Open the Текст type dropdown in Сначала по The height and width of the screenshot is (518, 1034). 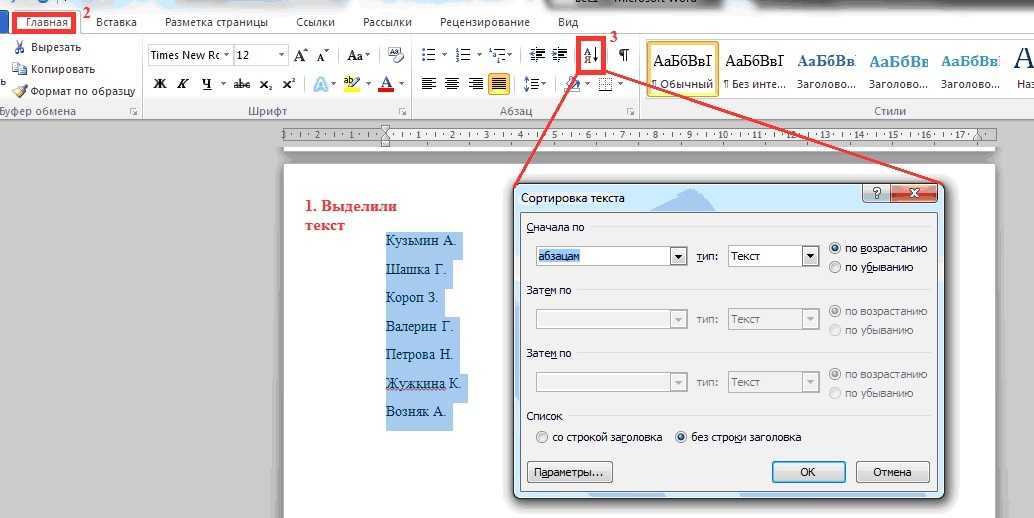tap(810, 256)
